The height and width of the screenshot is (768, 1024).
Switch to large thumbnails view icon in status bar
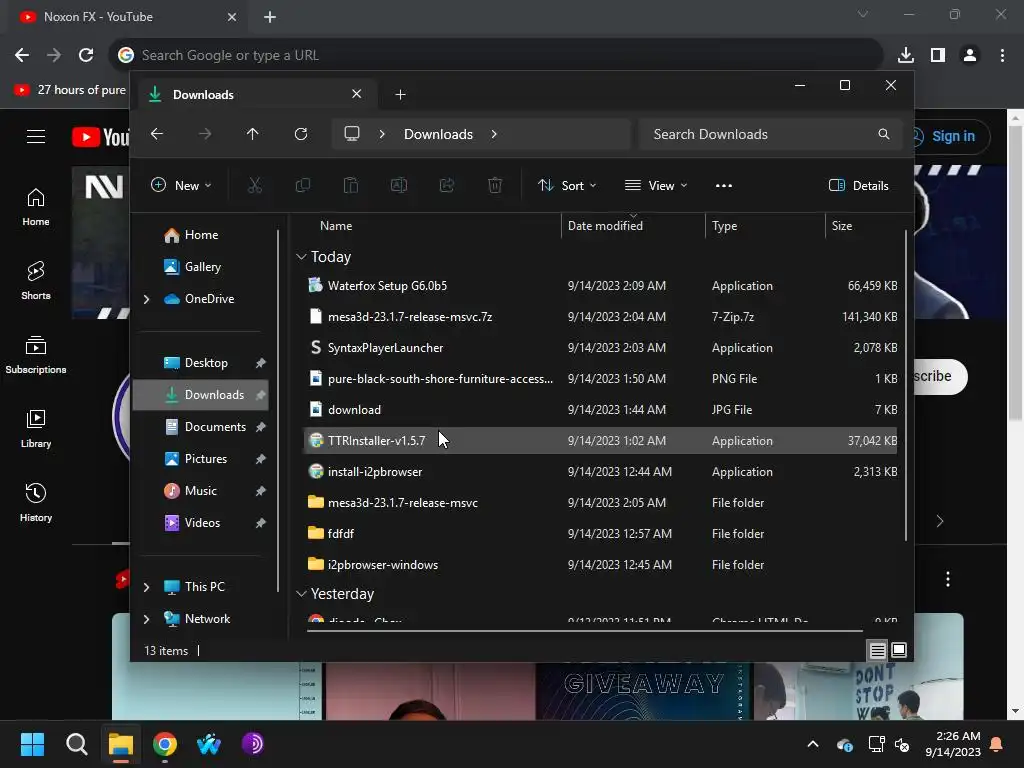(x=899, y=650)
